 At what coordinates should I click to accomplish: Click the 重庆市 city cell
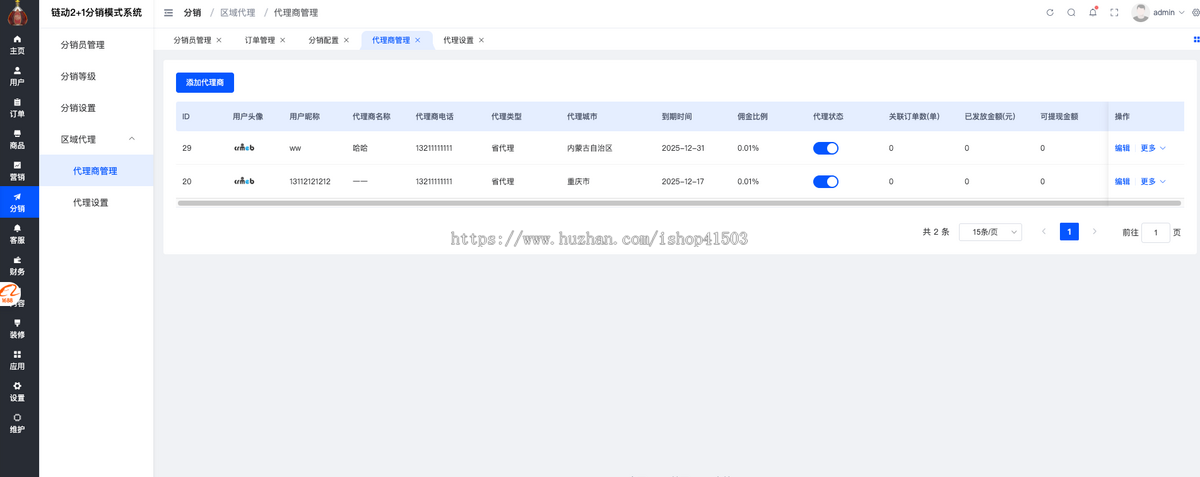coord(578,181)
